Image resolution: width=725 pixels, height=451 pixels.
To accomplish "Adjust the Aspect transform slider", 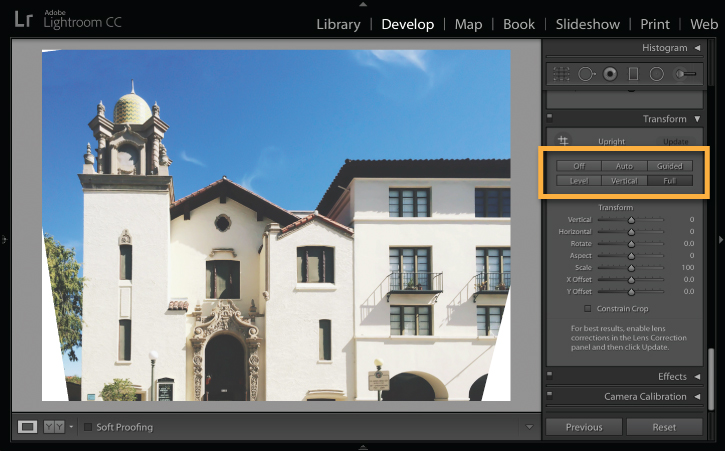I will [x=631, y=256].
